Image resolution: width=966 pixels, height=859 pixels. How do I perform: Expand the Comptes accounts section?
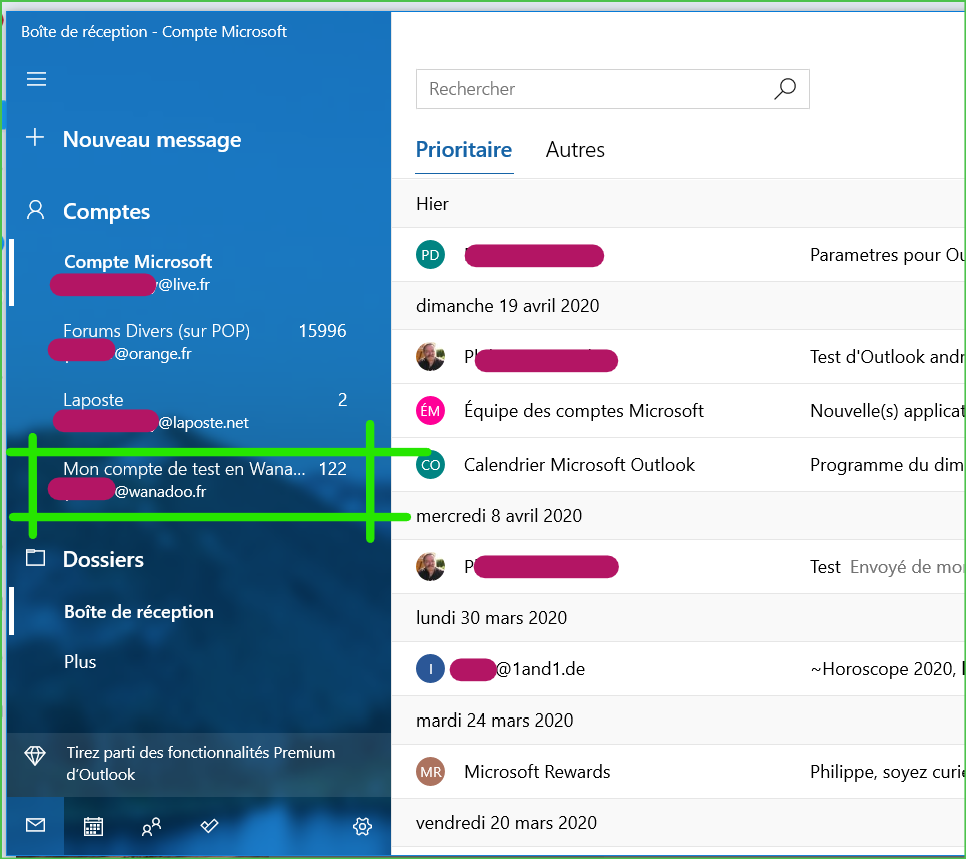106,211
